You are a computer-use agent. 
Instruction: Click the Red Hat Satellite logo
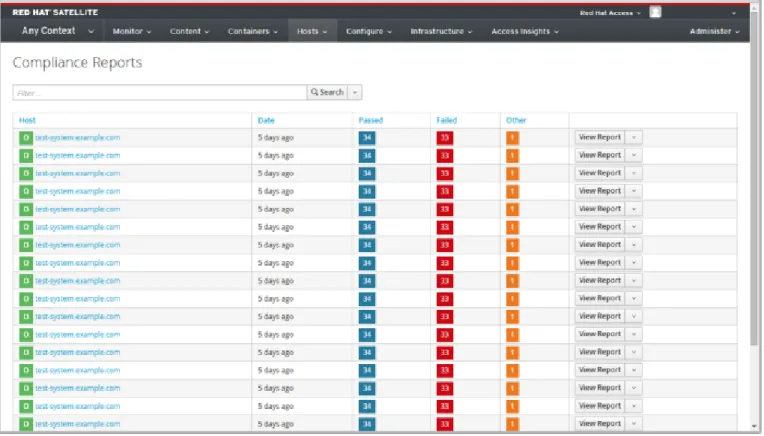(55, 12)
